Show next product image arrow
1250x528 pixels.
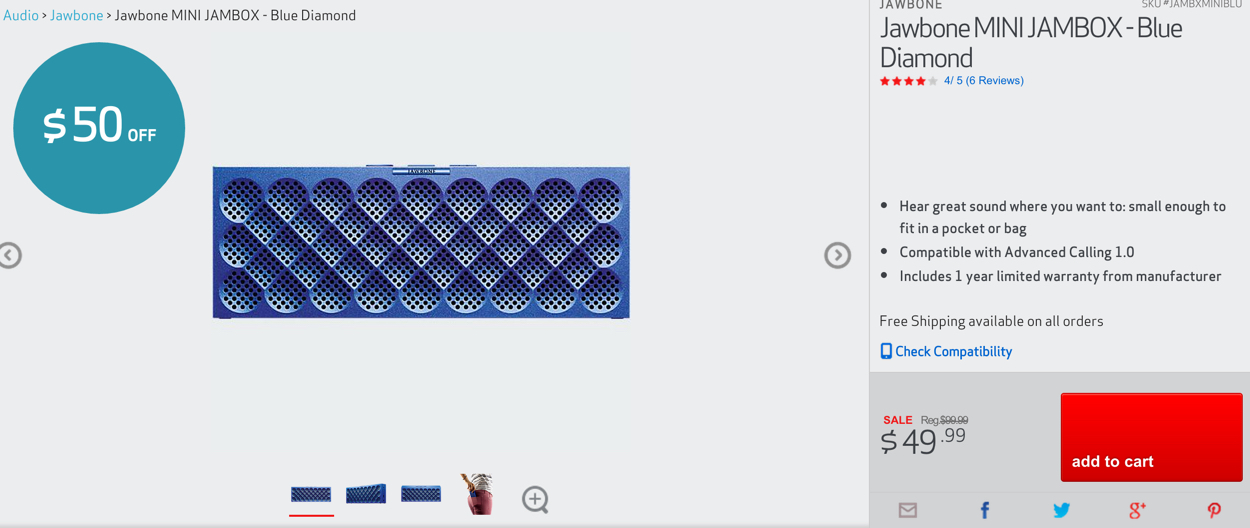coord(837,255)
